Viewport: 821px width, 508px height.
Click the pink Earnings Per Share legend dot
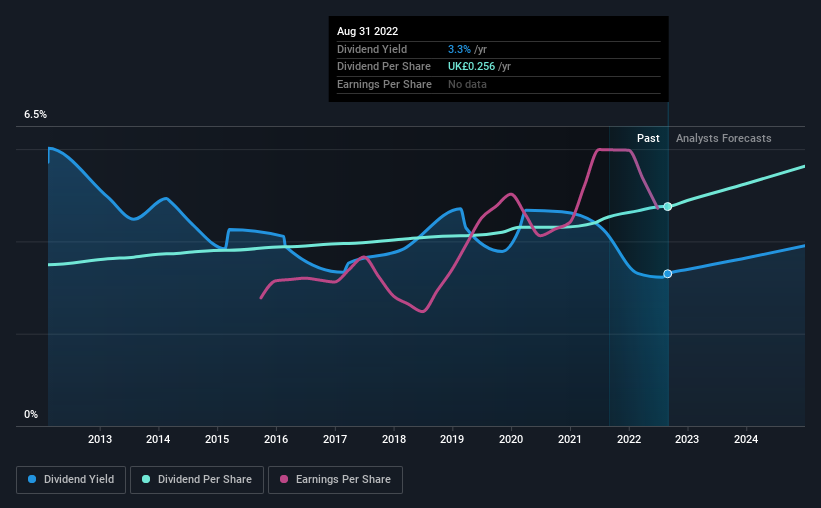(284, 479)
